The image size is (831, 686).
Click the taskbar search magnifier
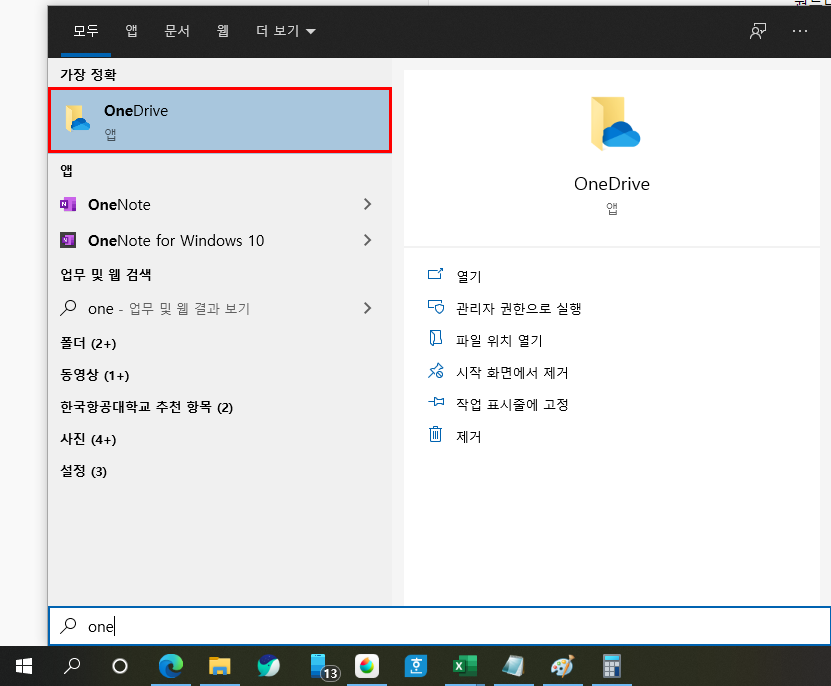[72, 666]
